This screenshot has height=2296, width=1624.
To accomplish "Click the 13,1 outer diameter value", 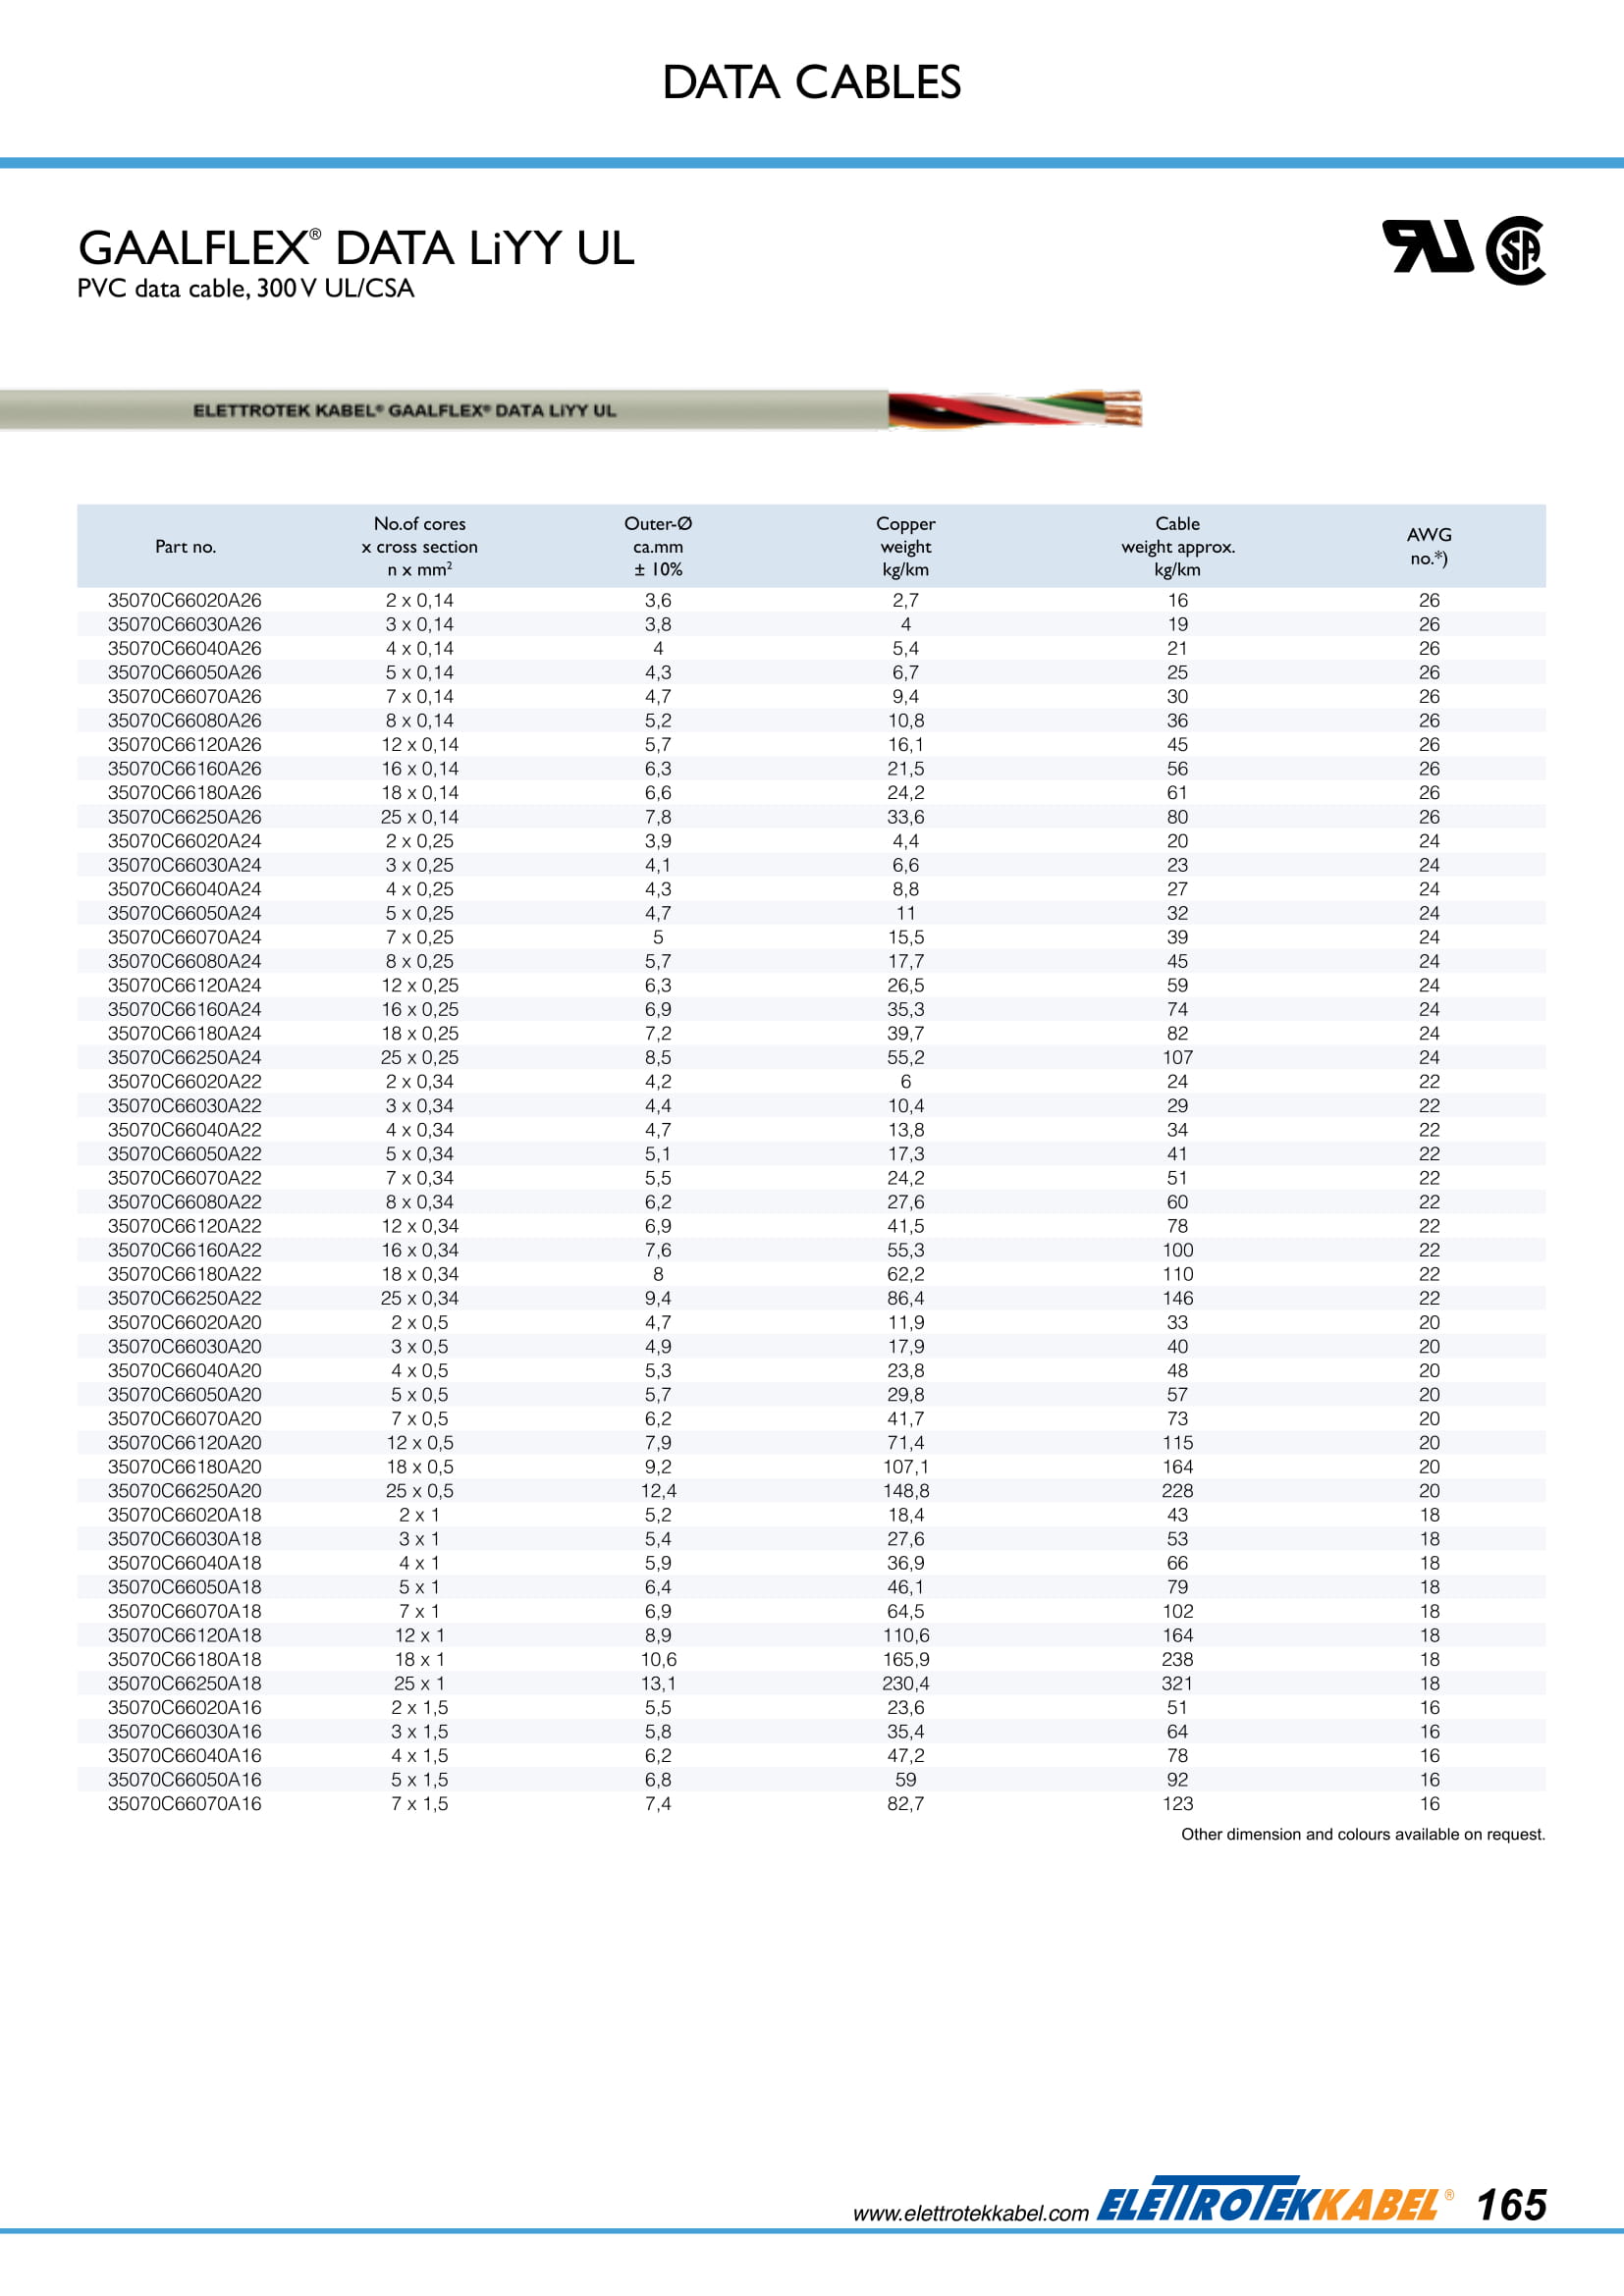I will 658,1684.
